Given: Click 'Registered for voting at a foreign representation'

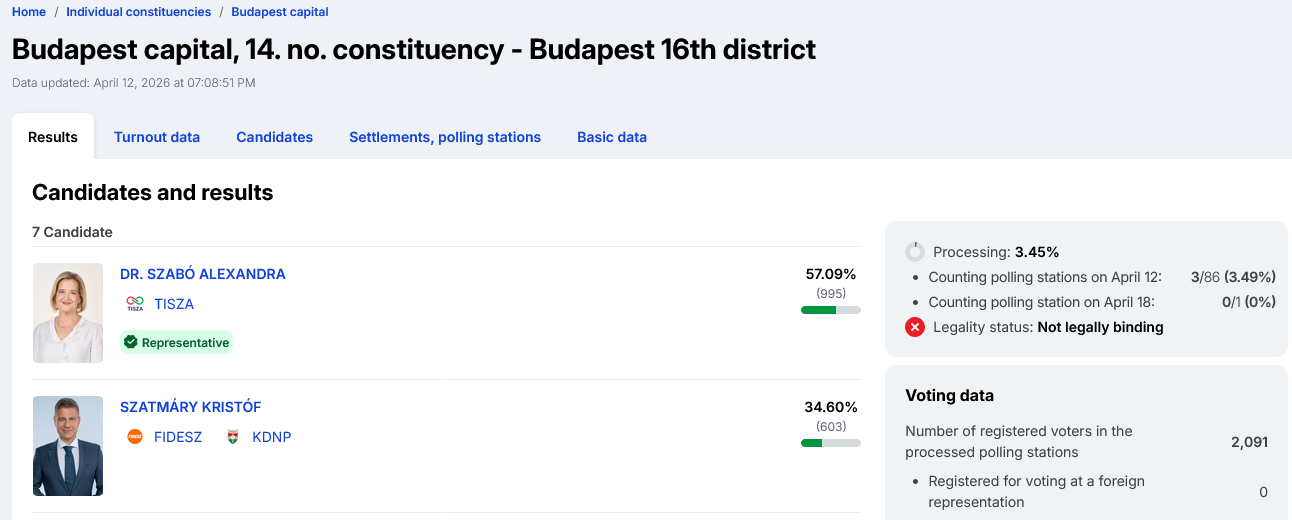Looking at the screenshot, I should [x=1036, y=492].
